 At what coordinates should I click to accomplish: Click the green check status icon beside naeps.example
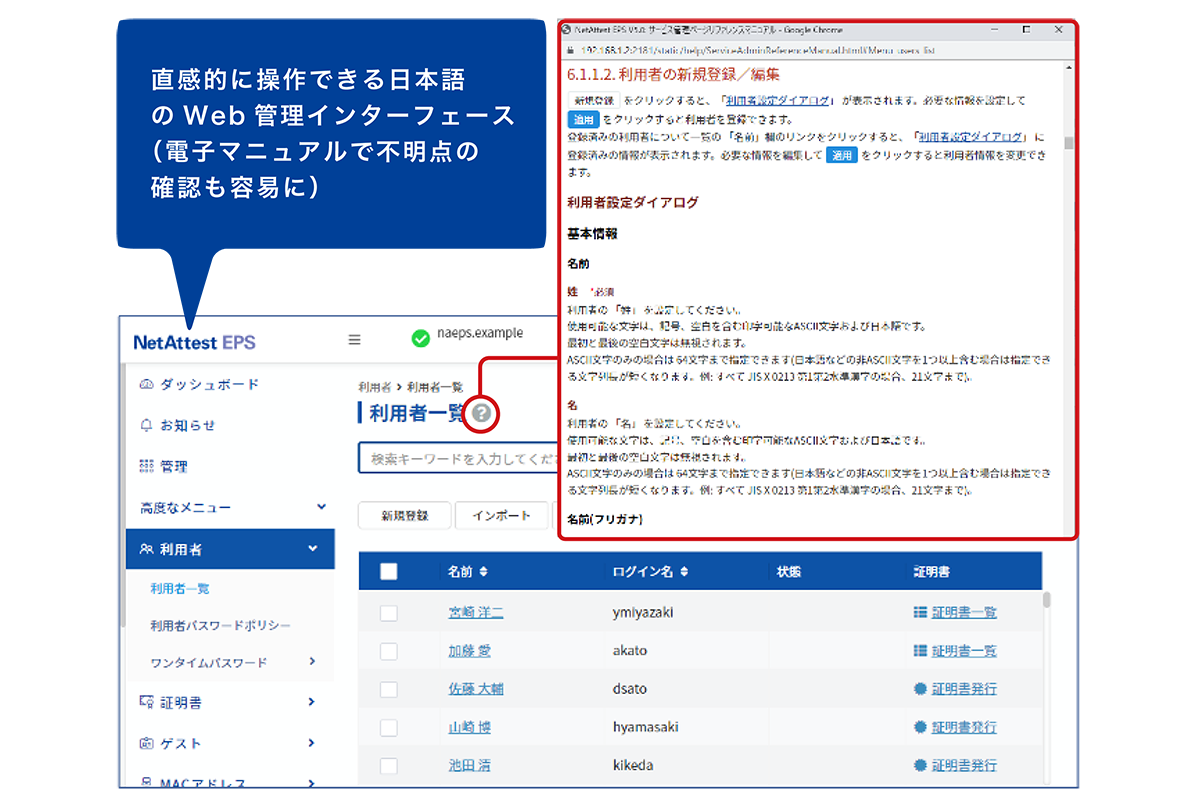coord(420,339)
